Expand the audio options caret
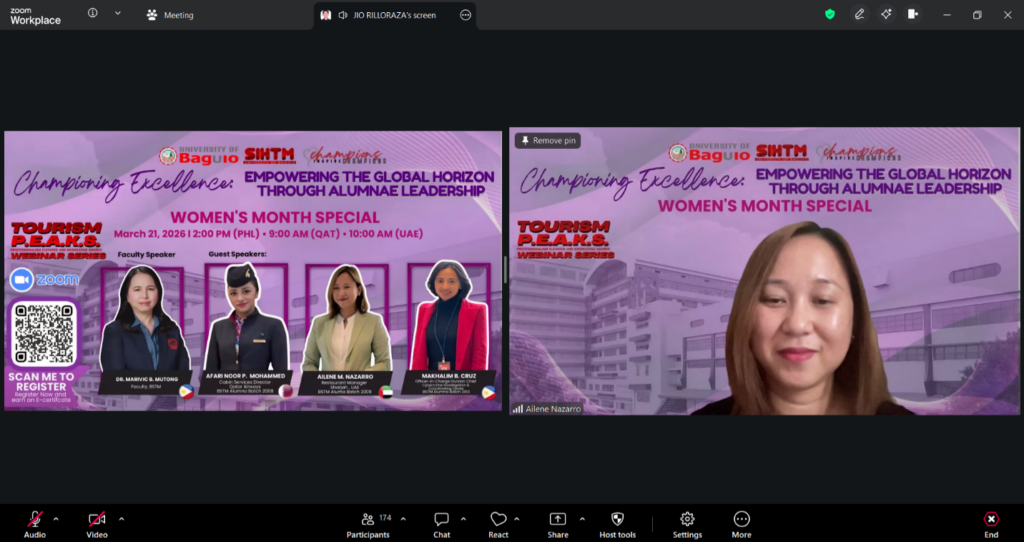Image resolution: width=1024 pixels, height=542 pixels. pos(56,519)
